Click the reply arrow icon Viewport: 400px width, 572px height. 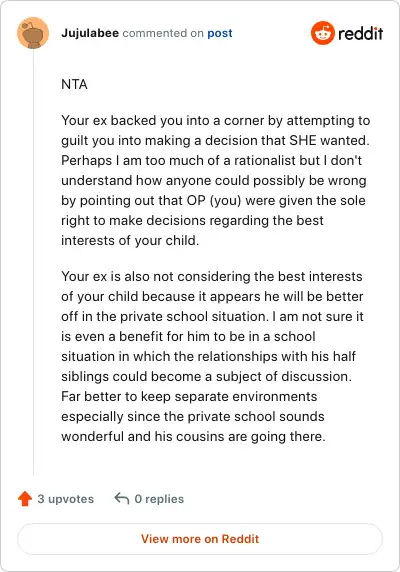tap(121, 498)
